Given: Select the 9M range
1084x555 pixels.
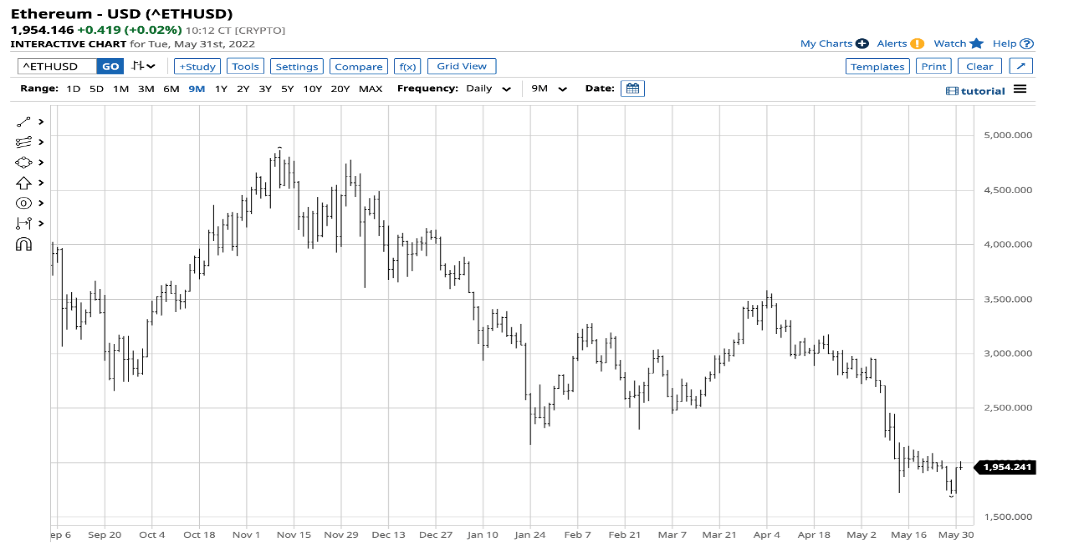Looking at the screenshot, I should click(x=196, y=89).
